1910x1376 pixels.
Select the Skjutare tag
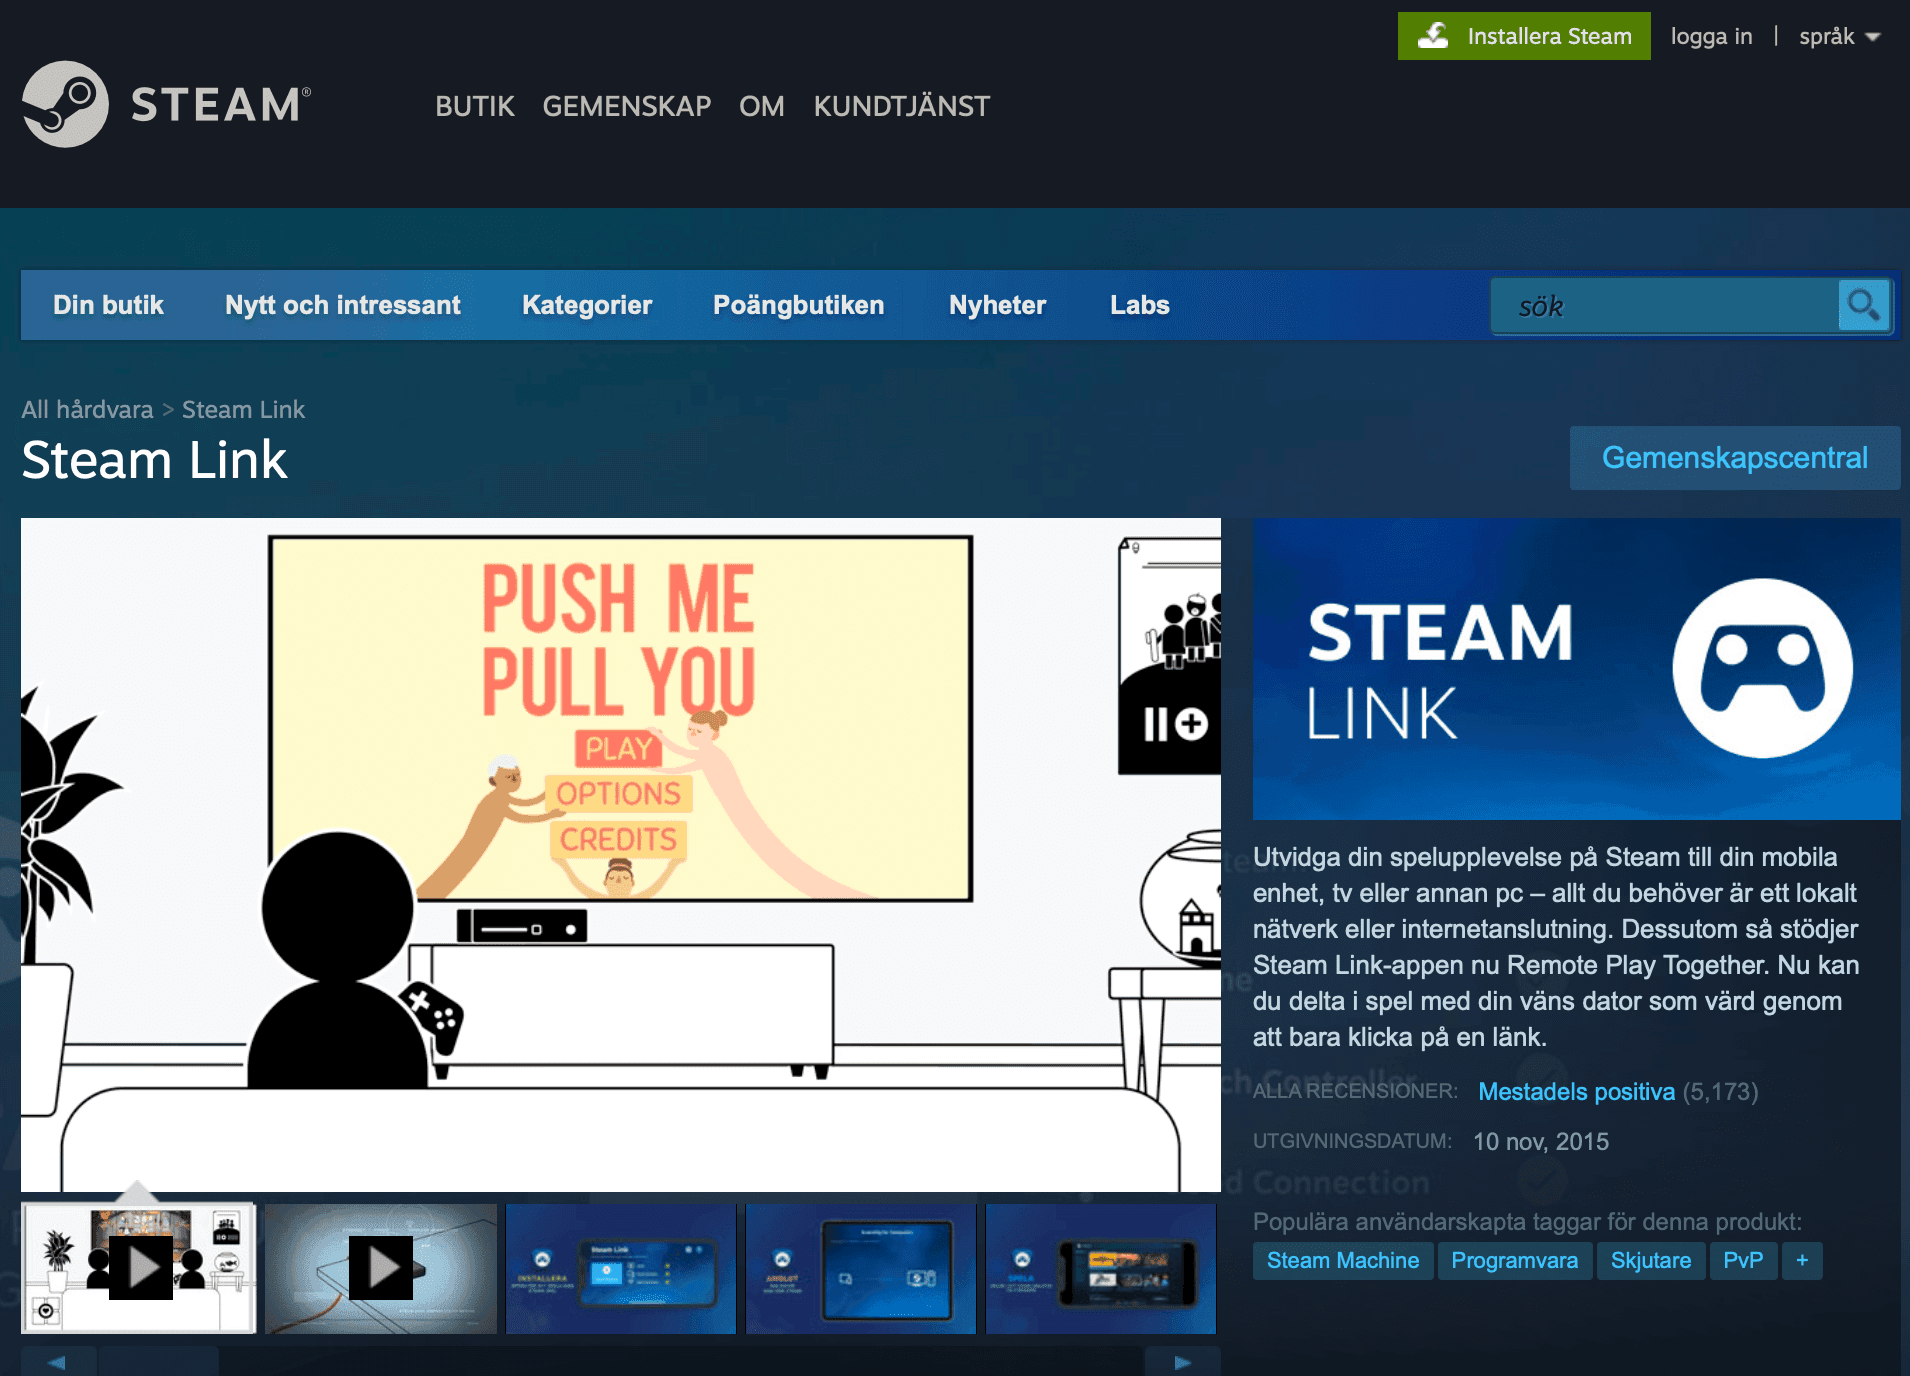(x=1651, y=1260)
